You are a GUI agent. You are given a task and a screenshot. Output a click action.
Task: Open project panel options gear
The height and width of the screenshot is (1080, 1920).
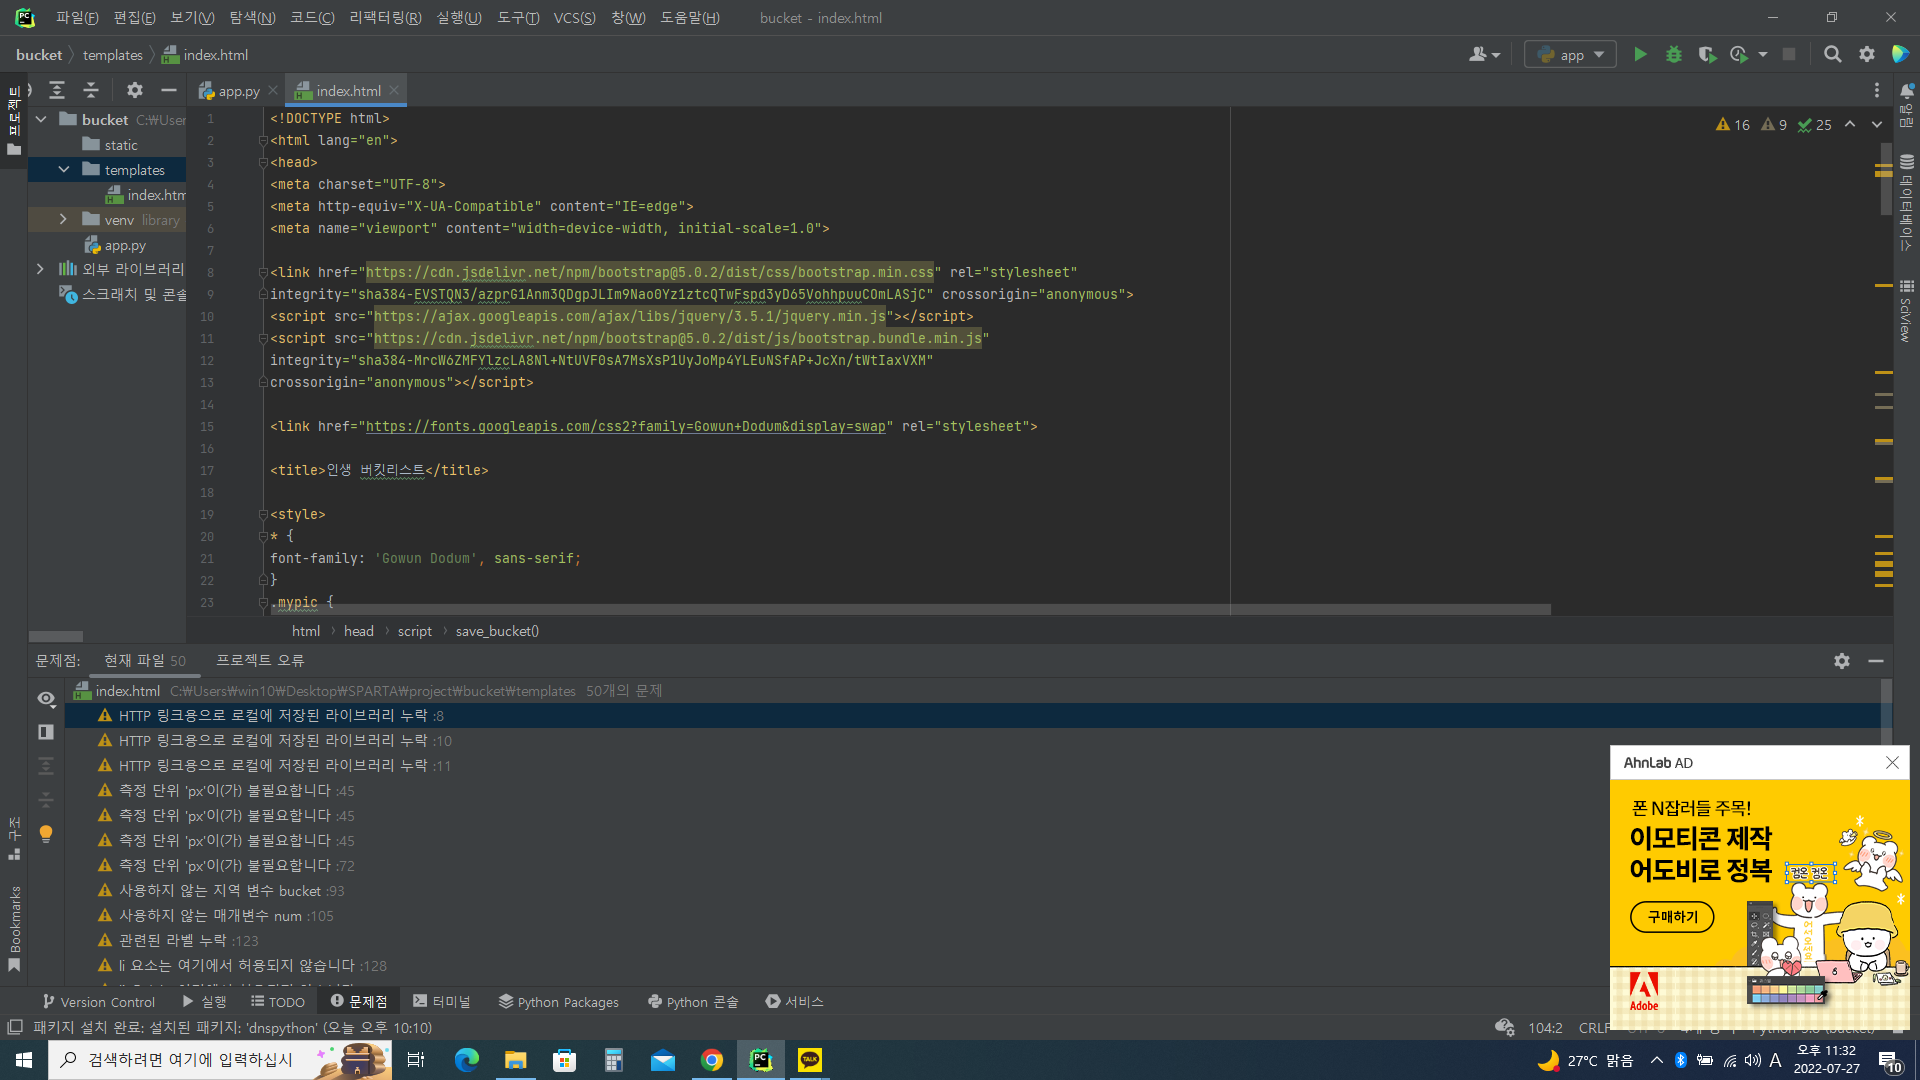pyautogui.click(x=134, y=90)
